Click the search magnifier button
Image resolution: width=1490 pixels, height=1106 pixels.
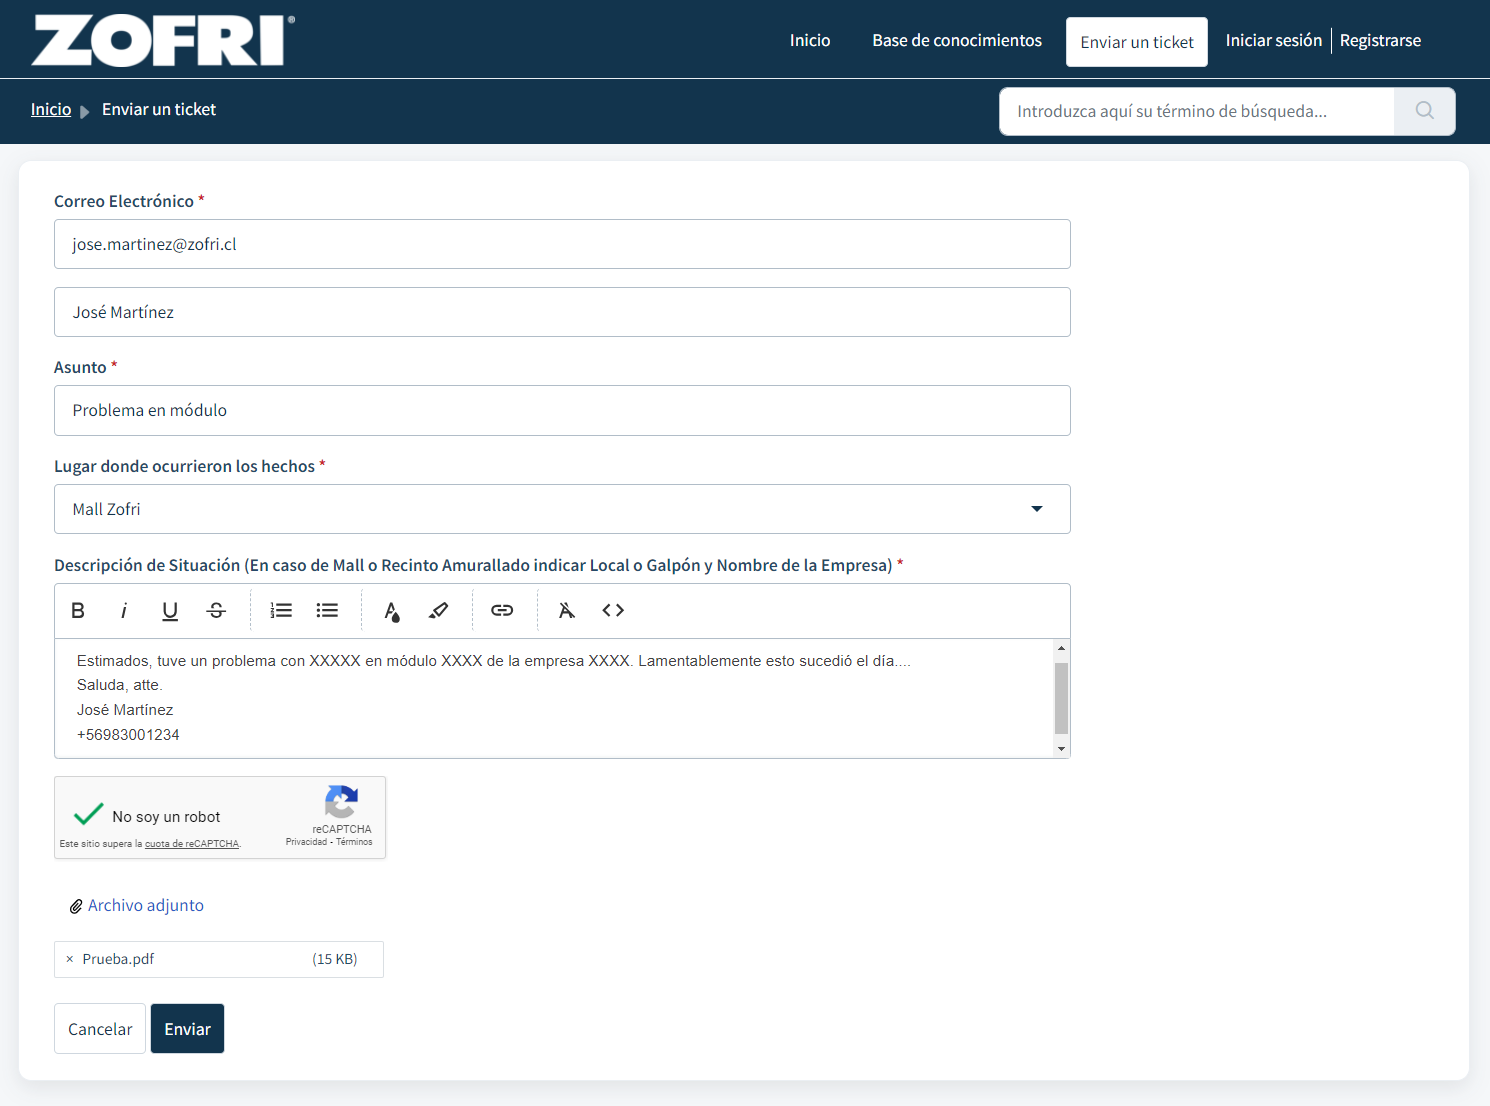pos(1425,111)
